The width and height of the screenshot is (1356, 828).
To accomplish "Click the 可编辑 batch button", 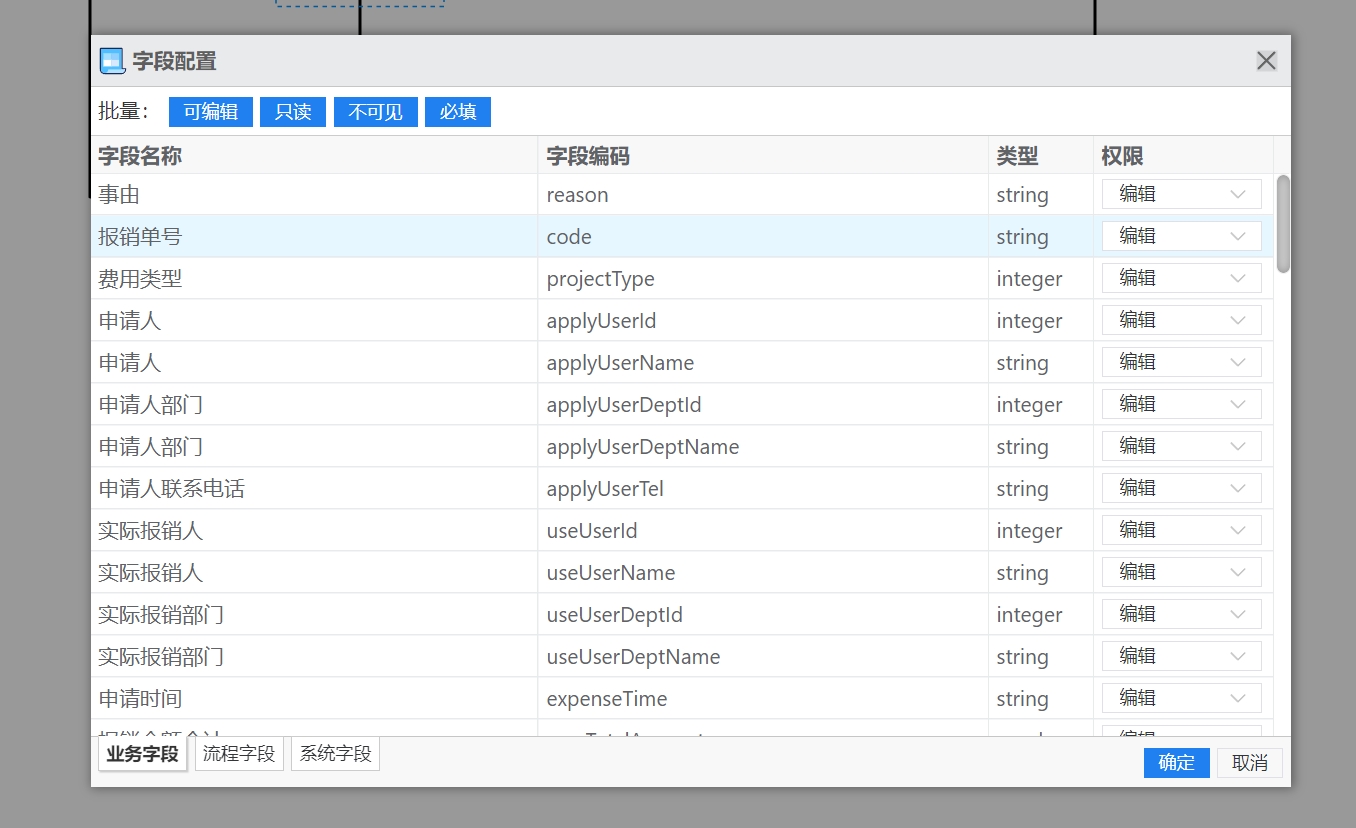I will point(211,112).
